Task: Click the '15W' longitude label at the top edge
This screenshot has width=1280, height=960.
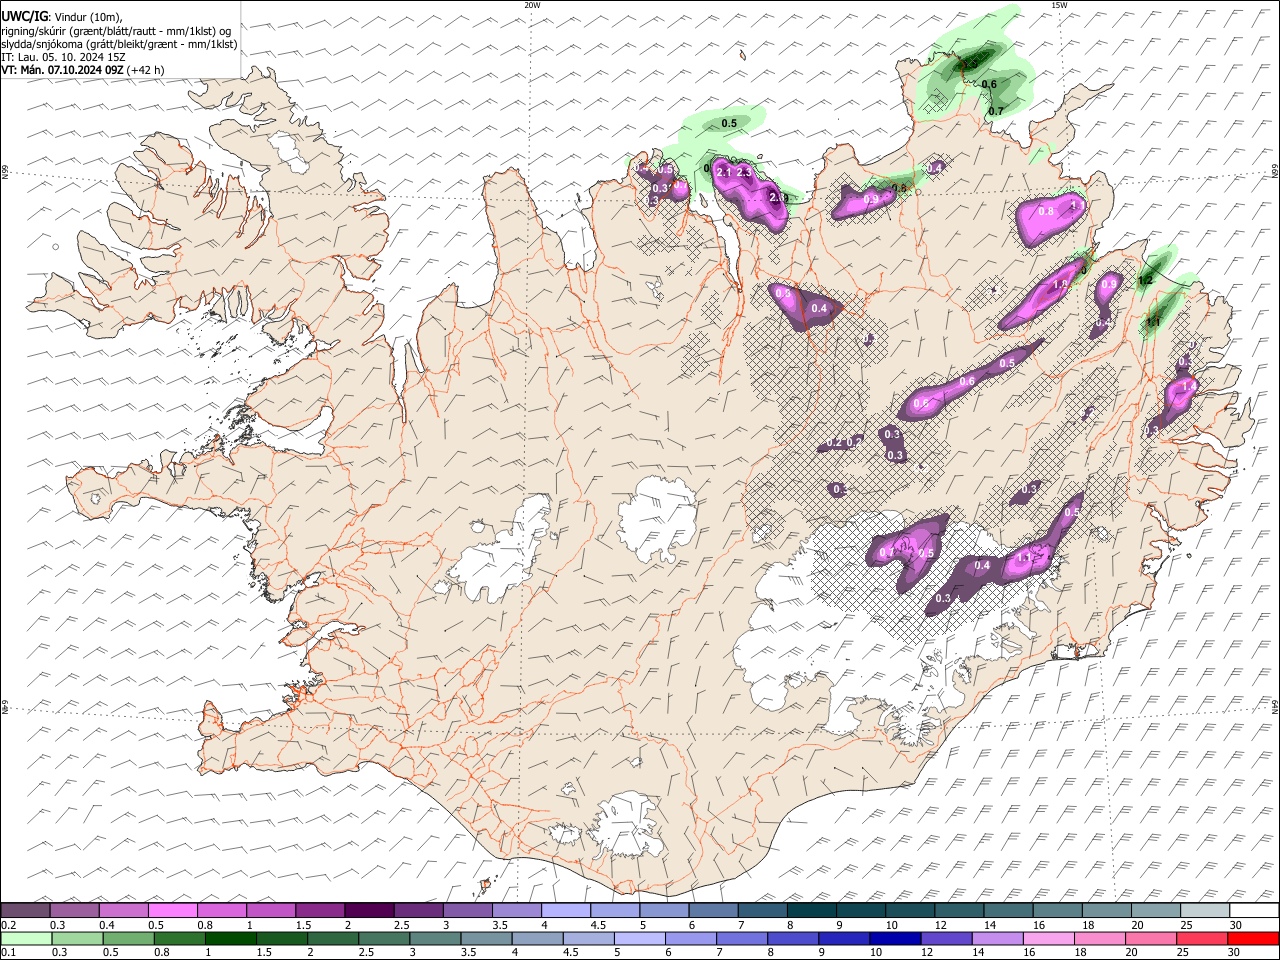Action: pyautogui.click(x=1059, y=5)
